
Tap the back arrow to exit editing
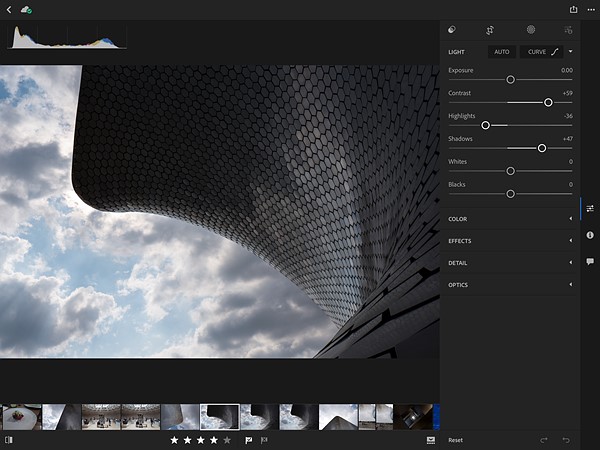point(9,9)
